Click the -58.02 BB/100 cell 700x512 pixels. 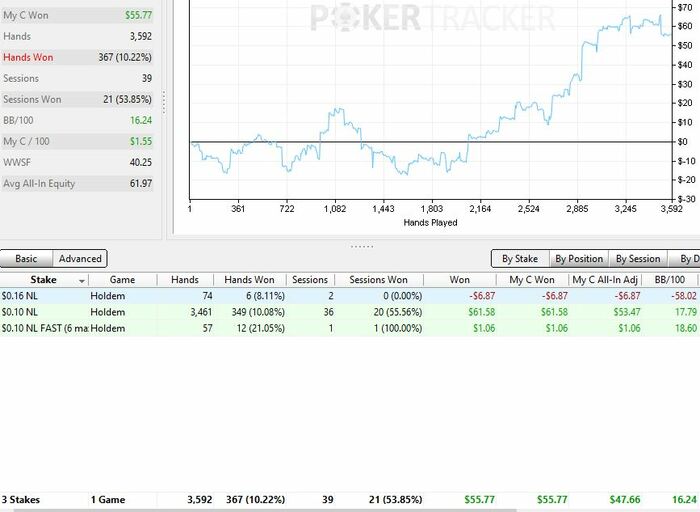coord(683,296)
